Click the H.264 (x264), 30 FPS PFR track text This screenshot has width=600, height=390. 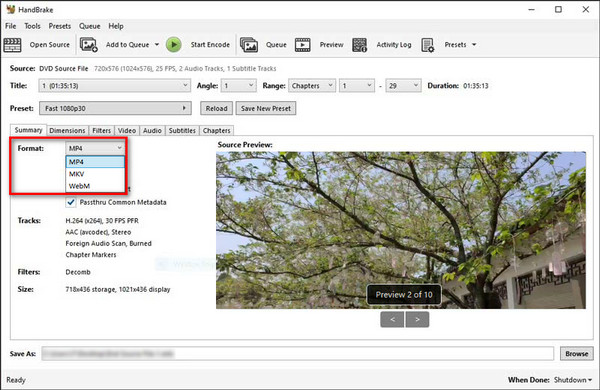coord(102,220)
